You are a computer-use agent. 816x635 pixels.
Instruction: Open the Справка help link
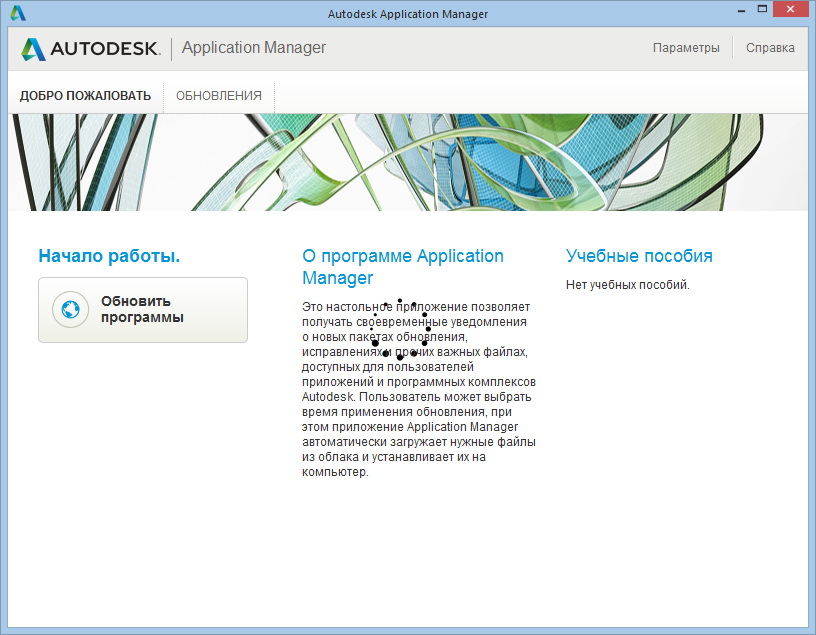pyautogui.click(x=770, y=48)
